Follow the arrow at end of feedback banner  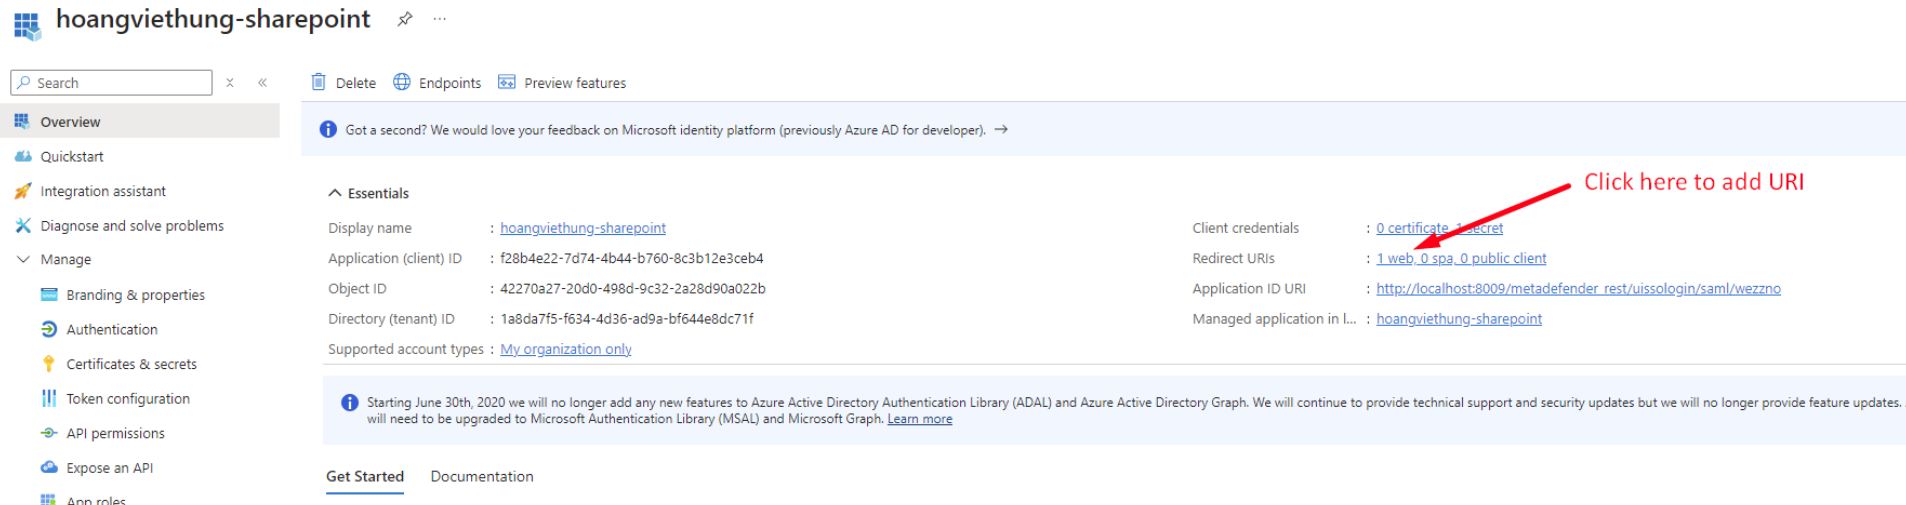[x=1001, y=130]
